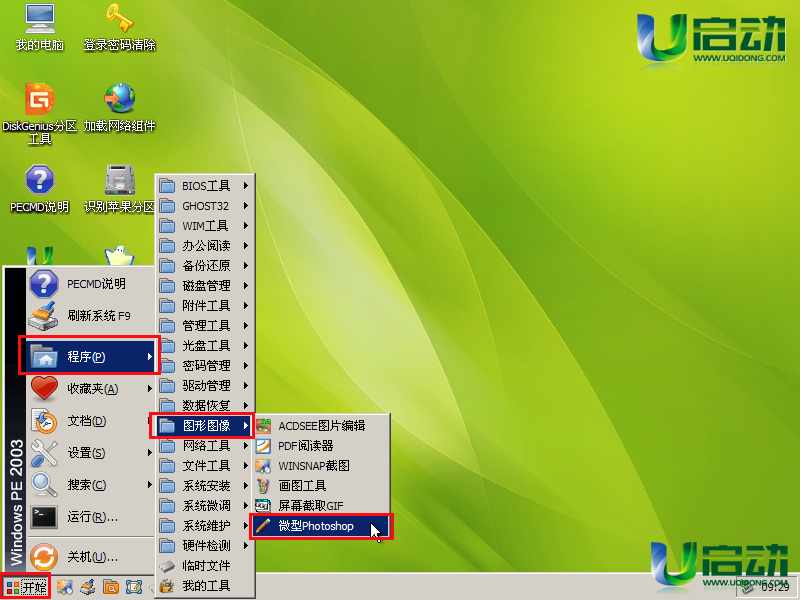
Task: Expand the 驱动管理 folder submenu
Action: click(205, 385)
